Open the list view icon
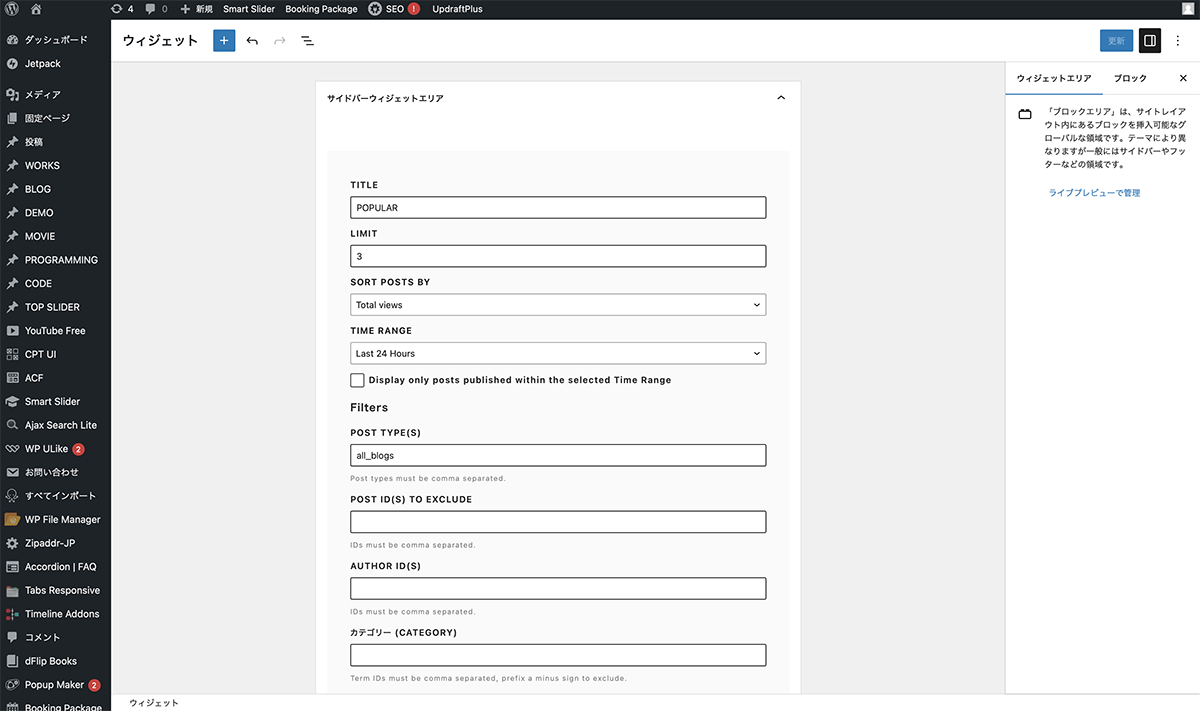 pyautogui.click(x=307, y=41)
